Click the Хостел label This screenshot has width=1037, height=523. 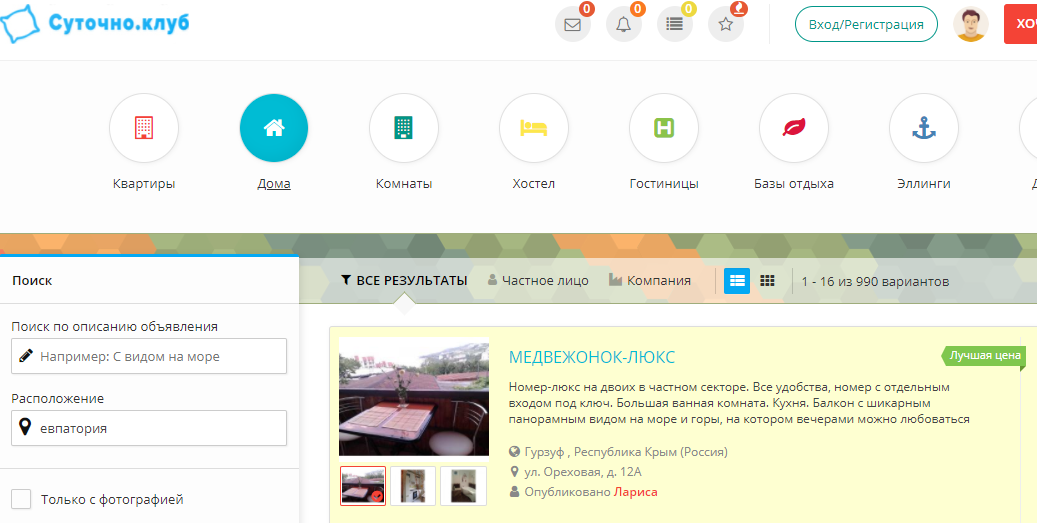click(533, 184)
